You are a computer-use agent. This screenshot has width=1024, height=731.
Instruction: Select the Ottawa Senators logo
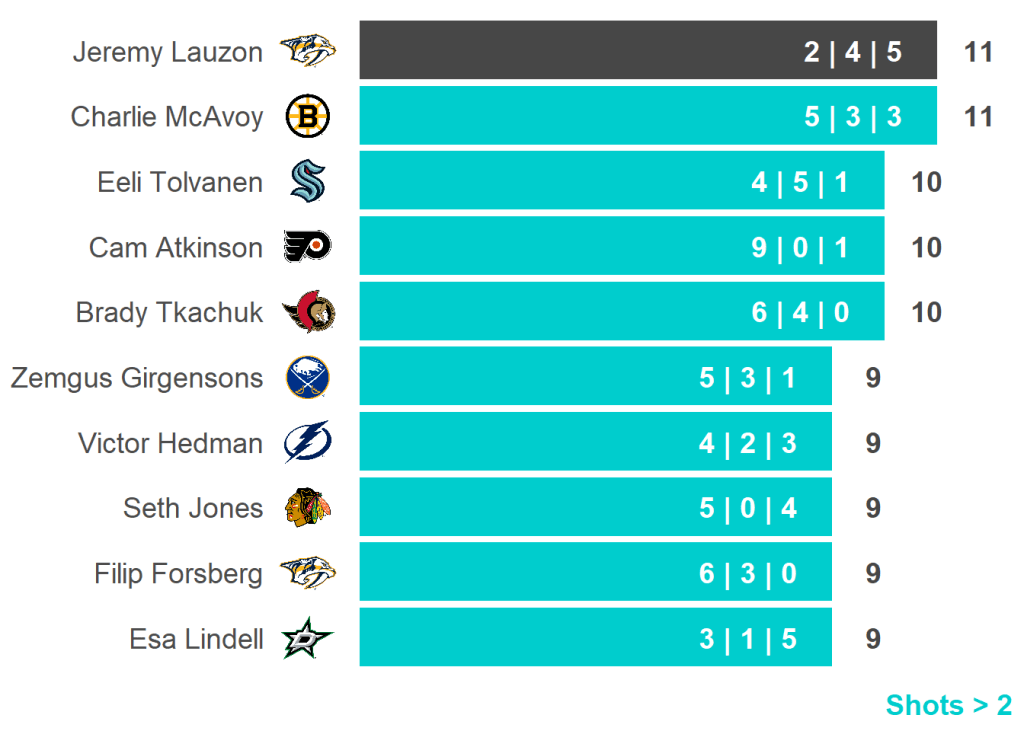(307, 313)
